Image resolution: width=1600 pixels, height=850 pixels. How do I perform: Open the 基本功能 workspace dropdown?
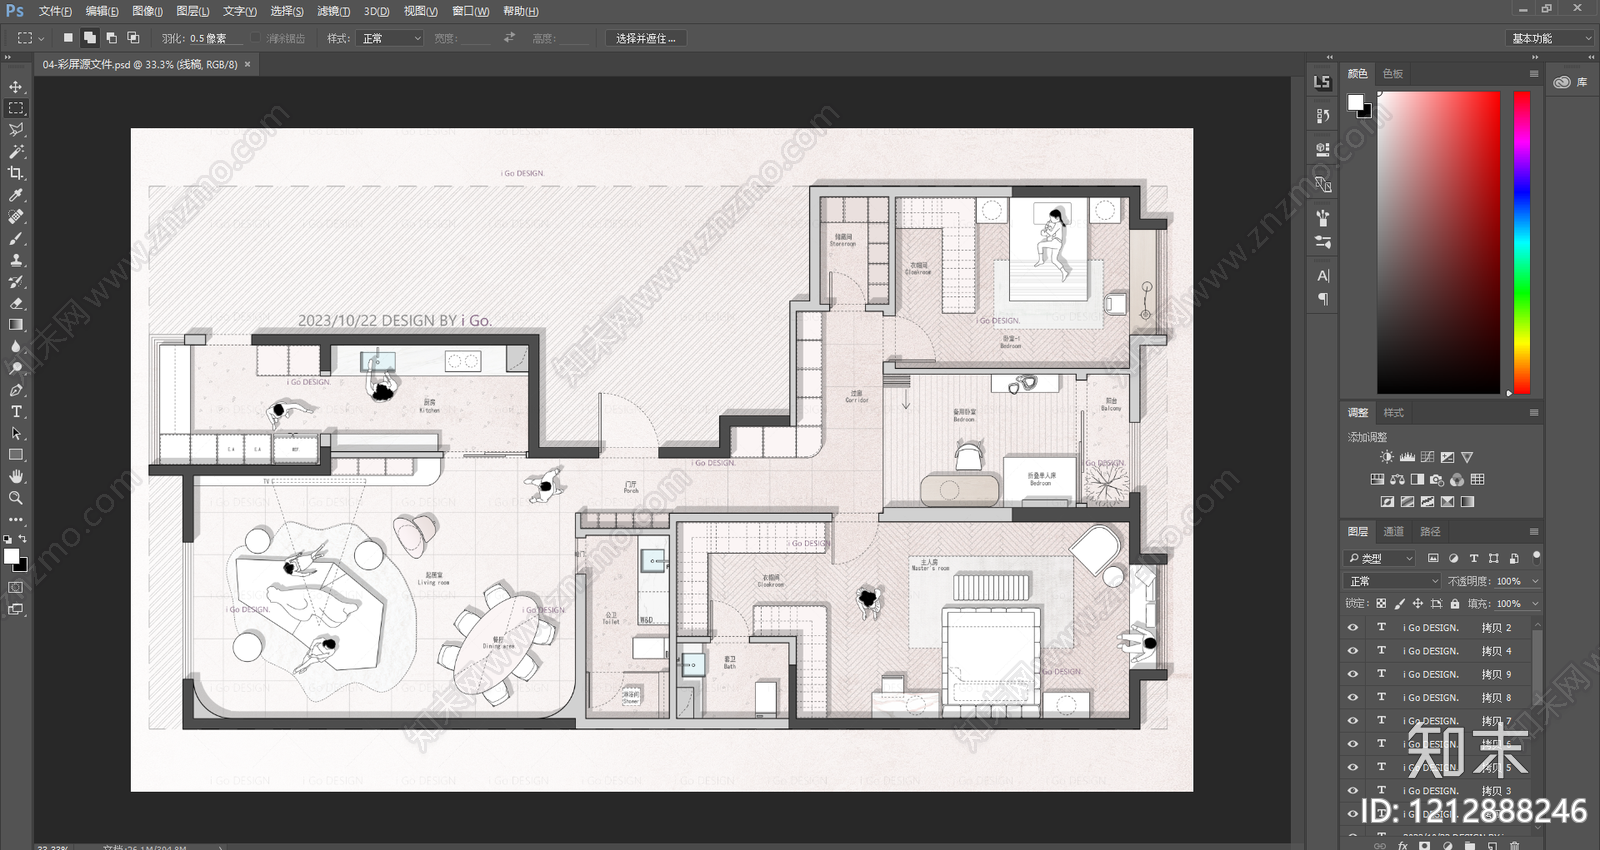[x=1549, y=38]
